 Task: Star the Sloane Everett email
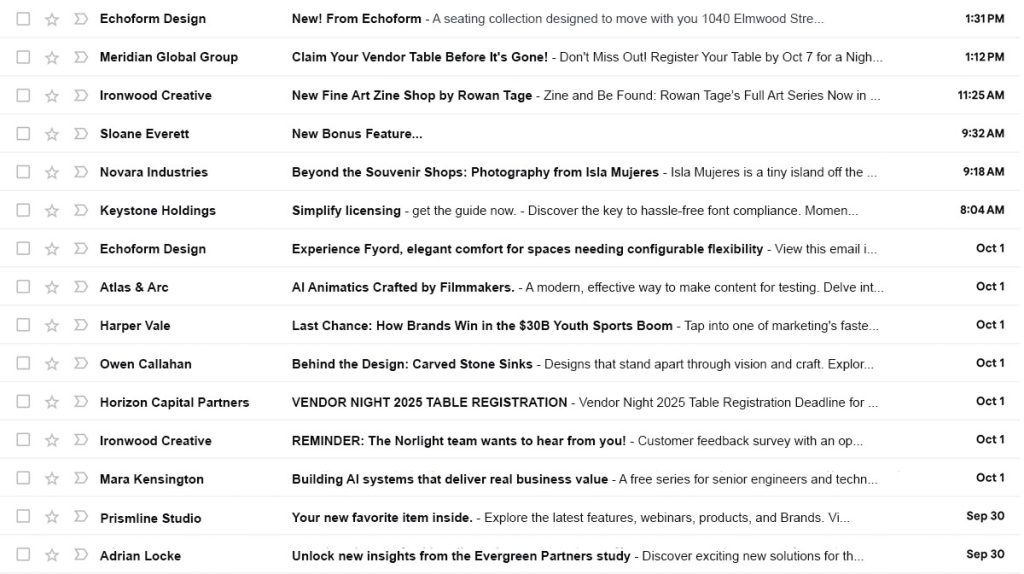coord(52,134)
